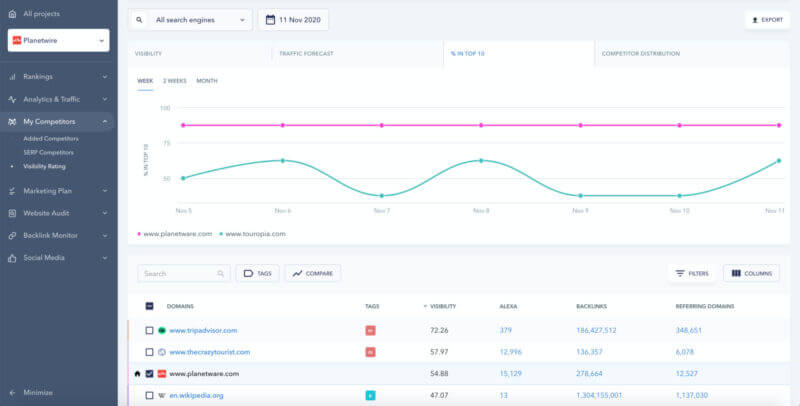
Task: Tick the en.wikipedia.org row checkbox
Action: pos(149,395)
